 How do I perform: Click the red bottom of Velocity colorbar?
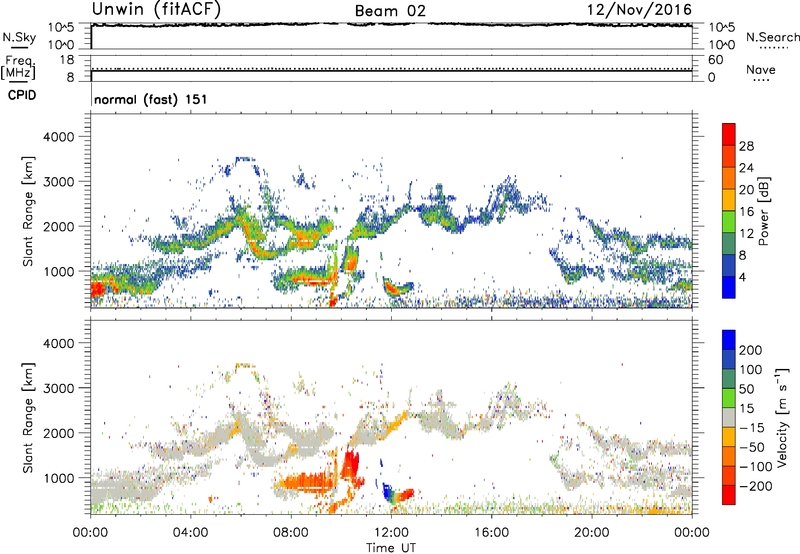point(729,495)
